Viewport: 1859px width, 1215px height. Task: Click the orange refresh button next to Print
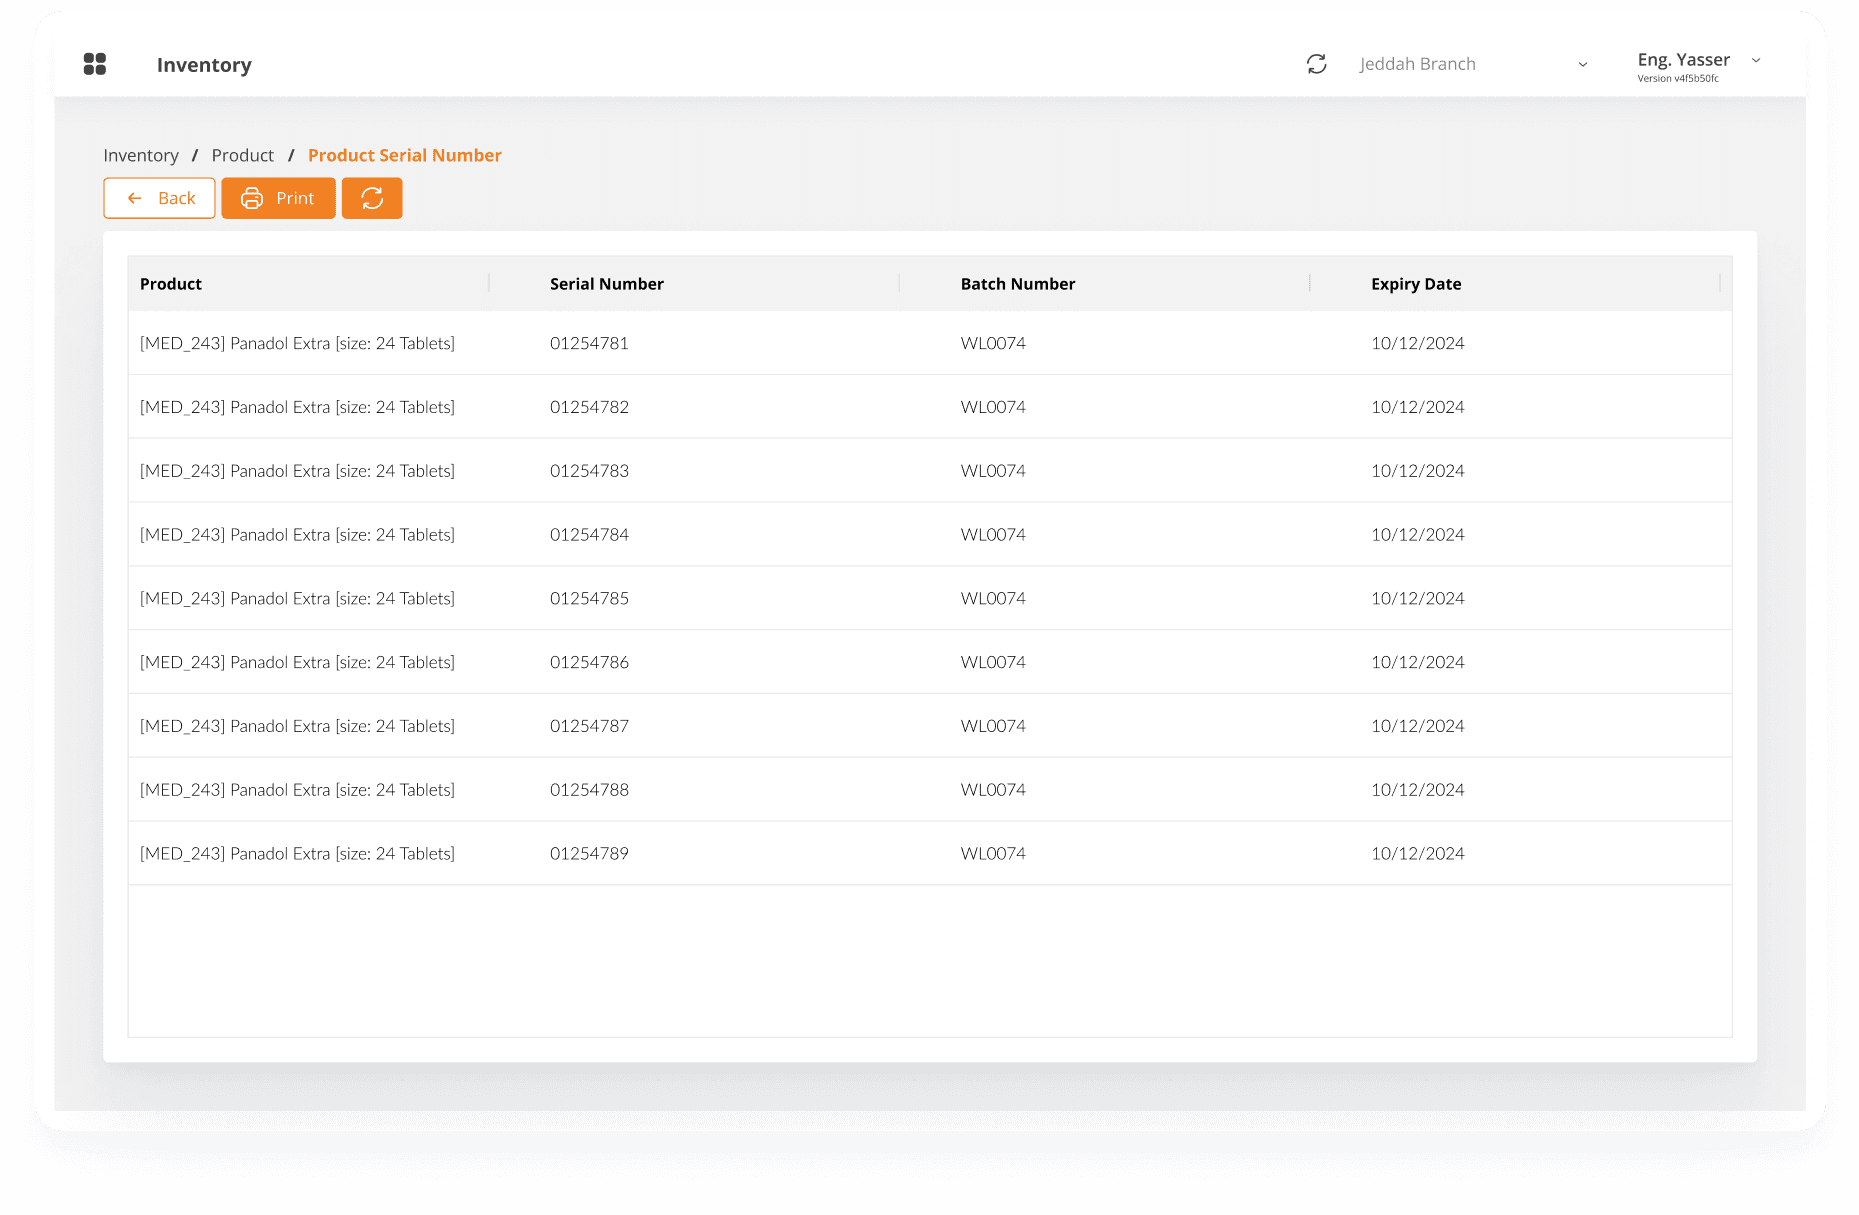(372, 198)
